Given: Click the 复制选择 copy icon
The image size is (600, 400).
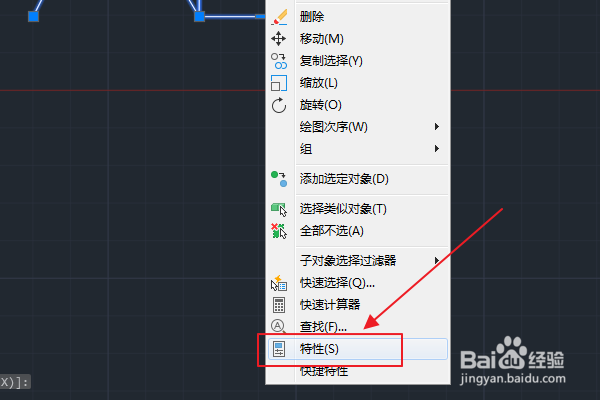Looking at the screenshot, I should (279, 61).
